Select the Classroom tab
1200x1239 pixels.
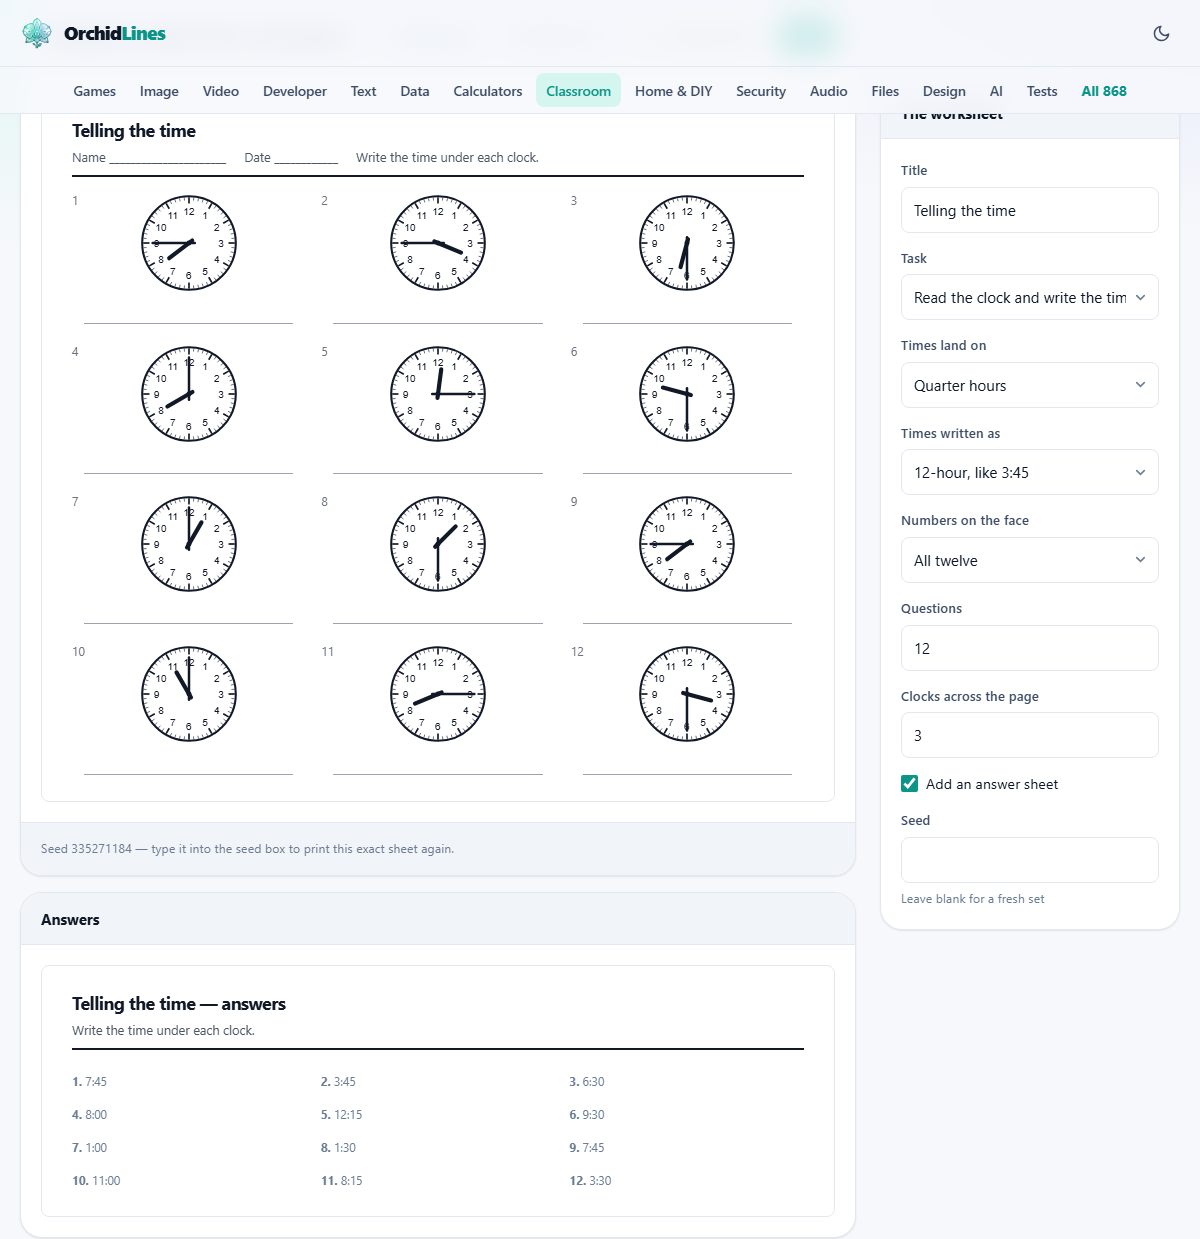(x=578, y=91)
